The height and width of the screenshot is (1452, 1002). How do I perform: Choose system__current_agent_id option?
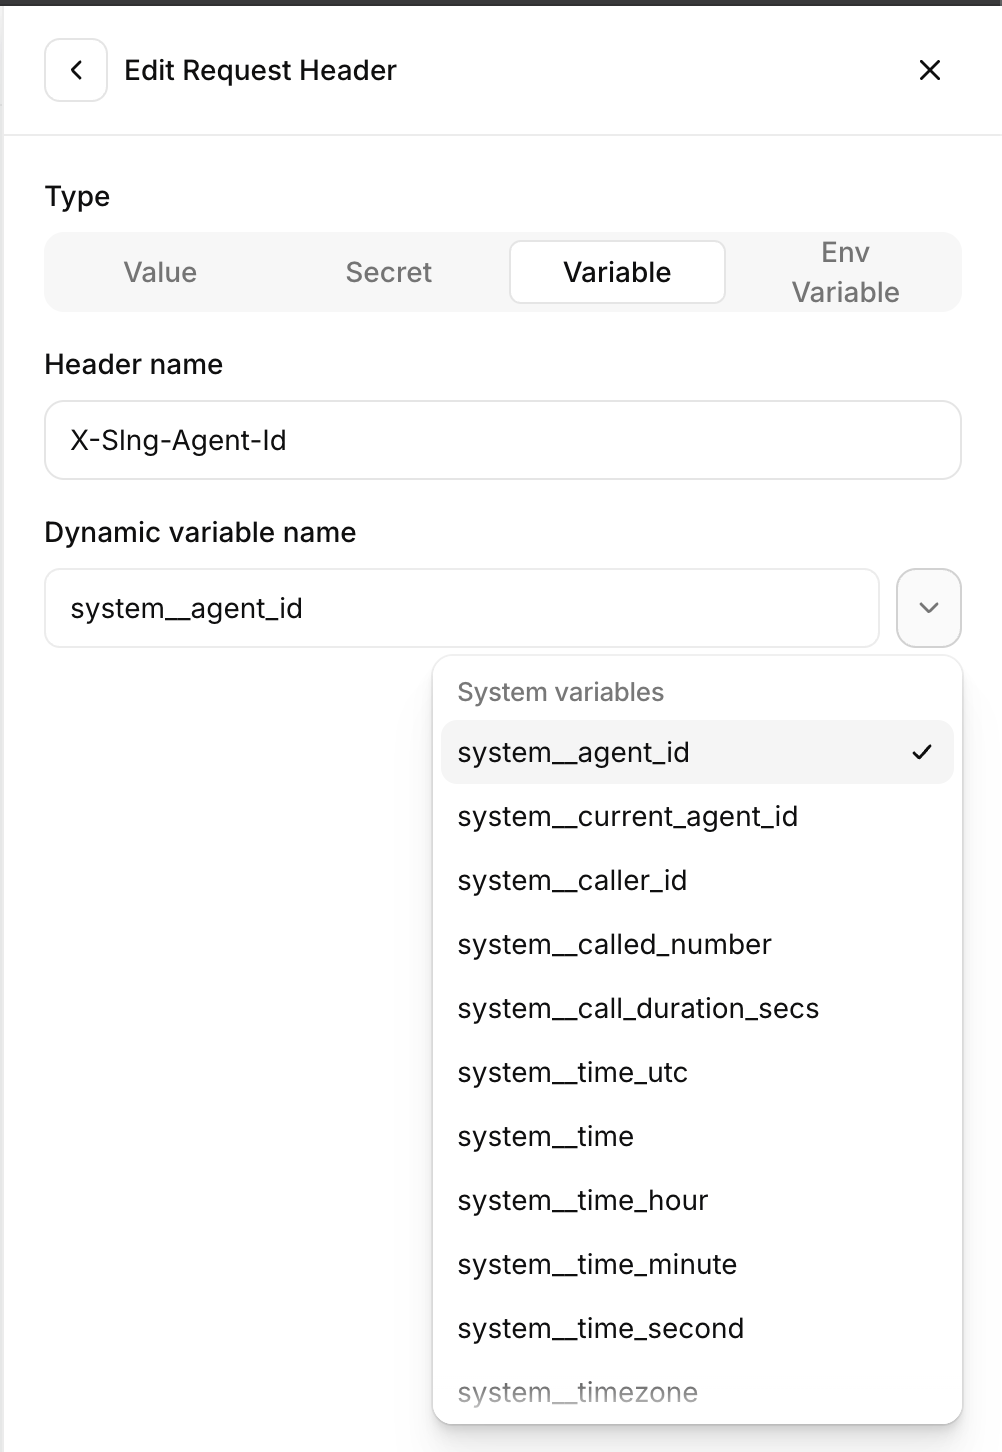point(697,816)
